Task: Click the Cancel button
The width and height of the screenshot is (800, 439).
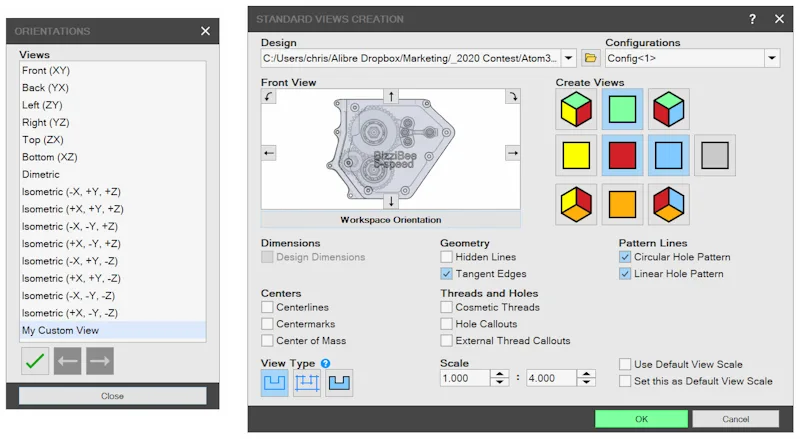Action: [735, 419]
